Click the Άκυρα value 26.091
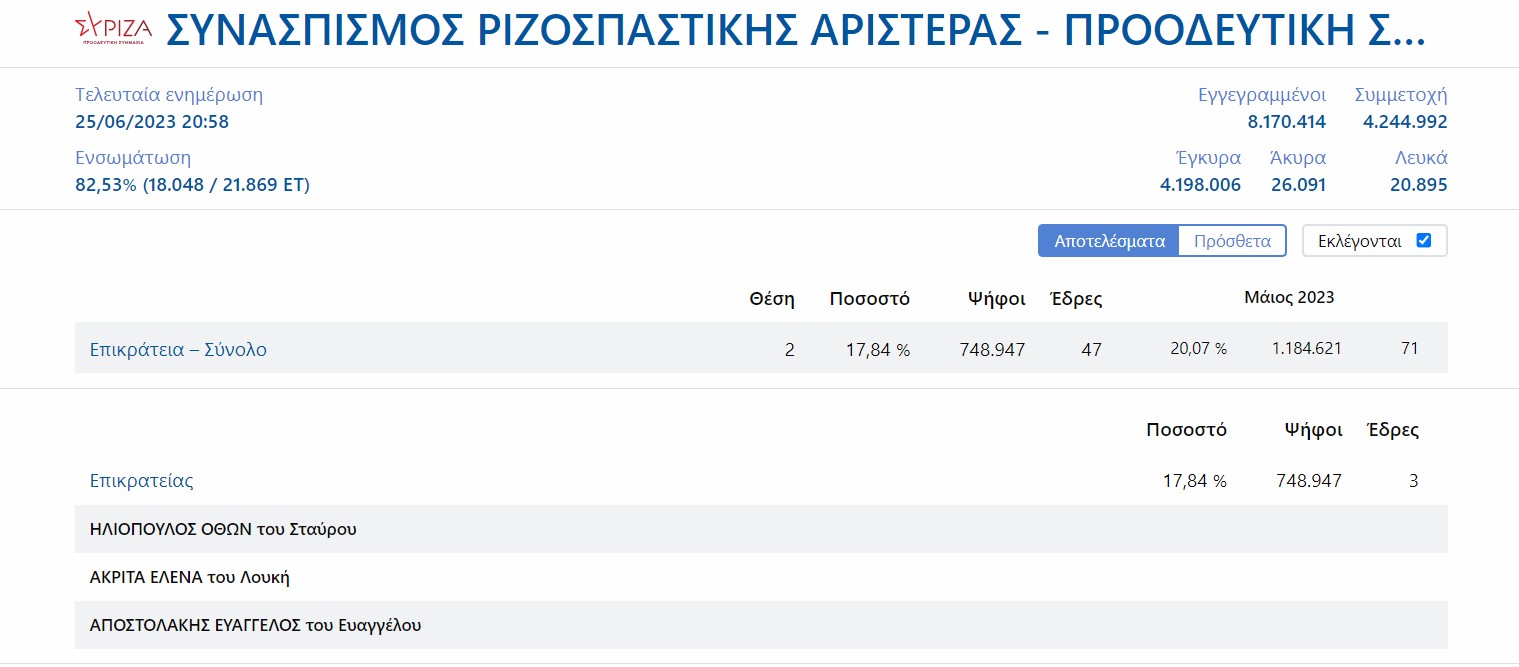This screenshot has height=667, width=1519. [x=1297, y=185]
